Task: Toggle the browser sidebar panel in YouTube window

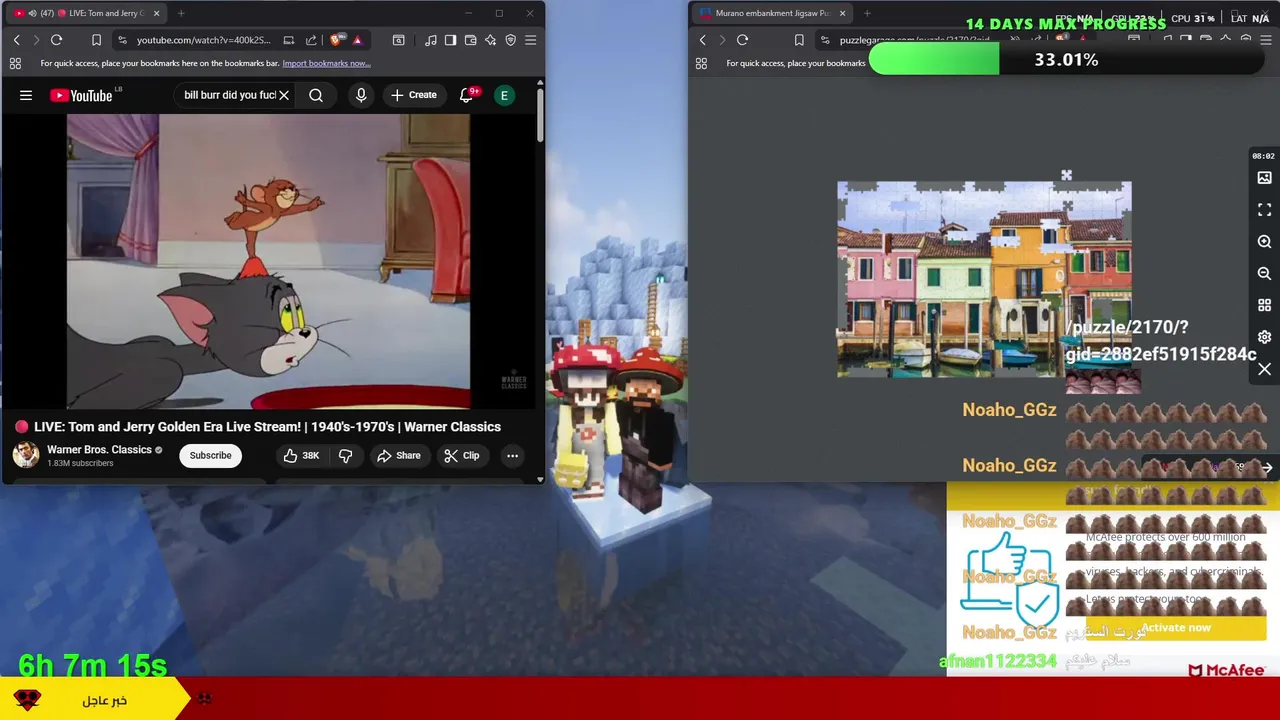Action: [x=450, y=40]
